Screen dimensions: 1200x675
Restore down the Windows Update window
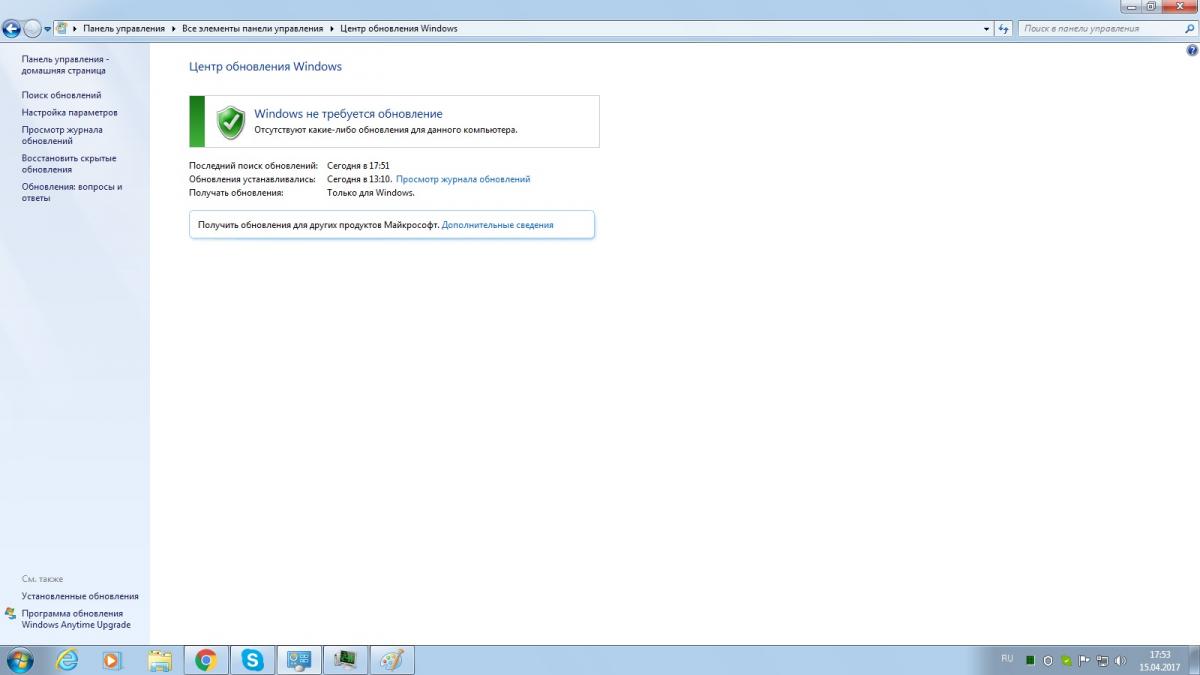coord(1151,7)
